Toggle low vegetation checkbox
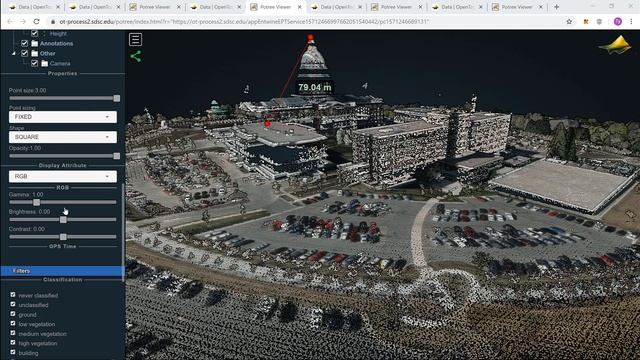 tap(13, 324)
